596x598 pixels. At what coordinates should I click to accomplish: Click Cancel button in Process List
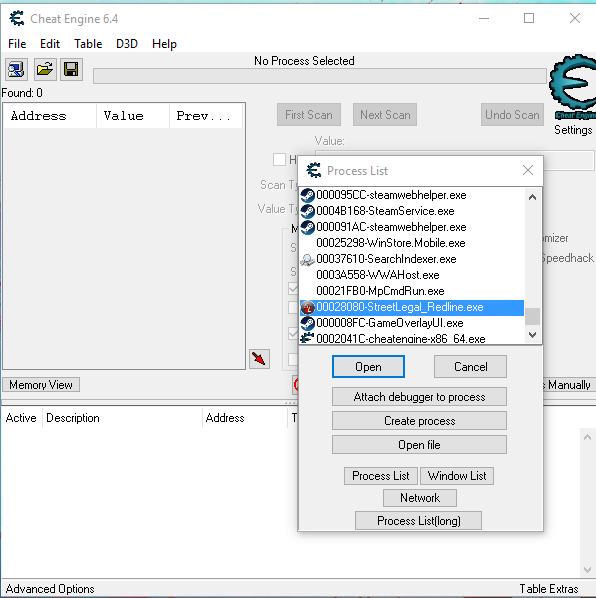tap(471, 367)
